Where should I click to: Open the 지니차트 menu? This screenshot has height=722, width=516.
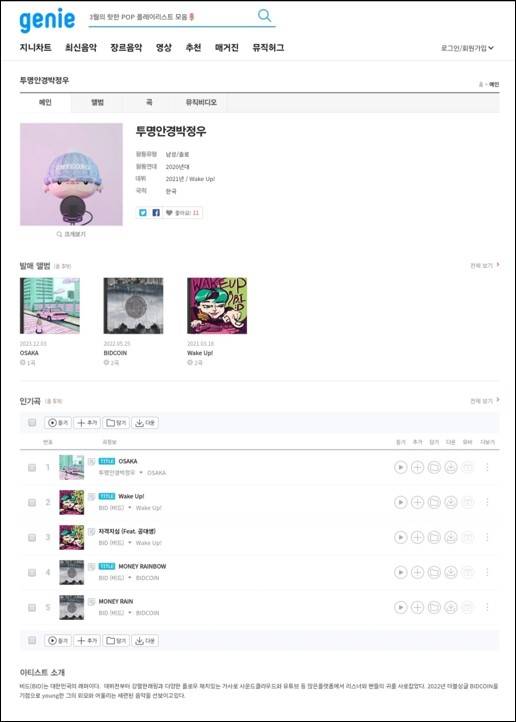point(35,47)
